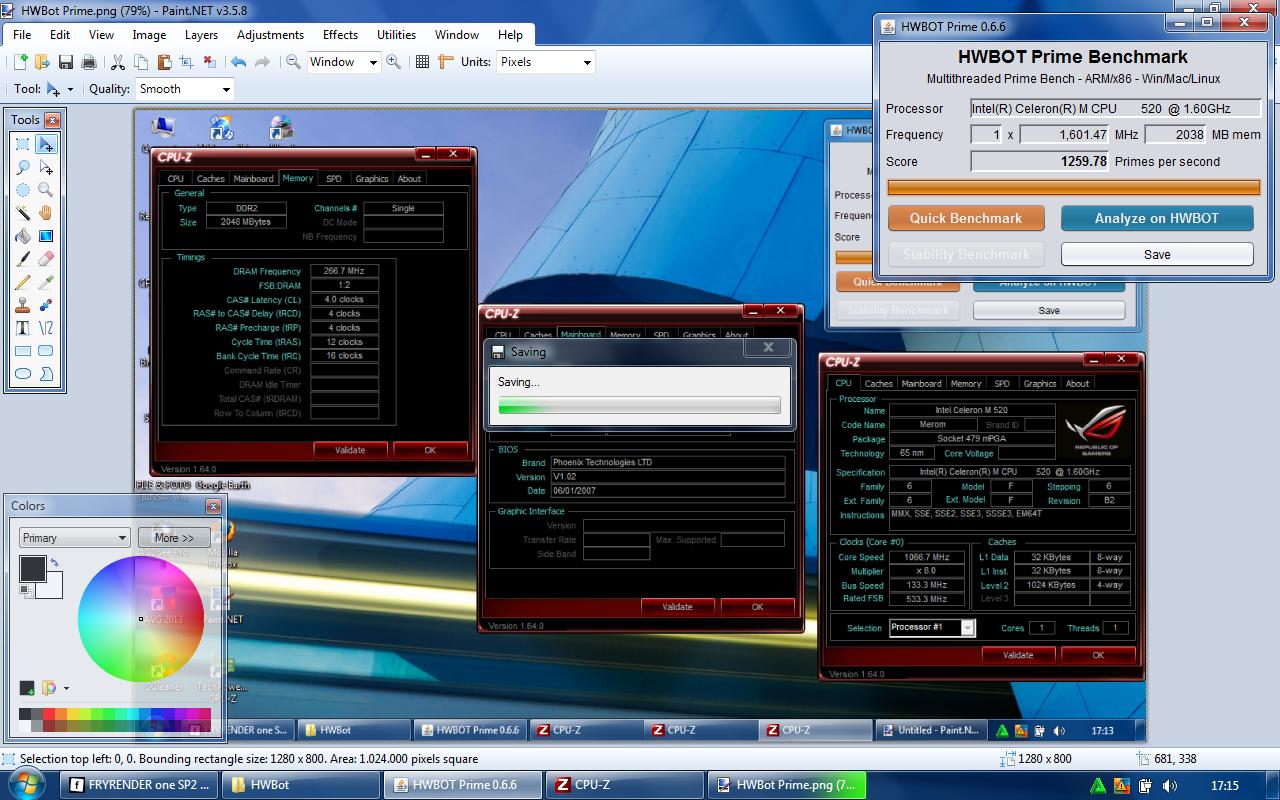This screenshot has height=800, width=1280.
Task: Open the Image menu
Action: [x=149, y=34]
